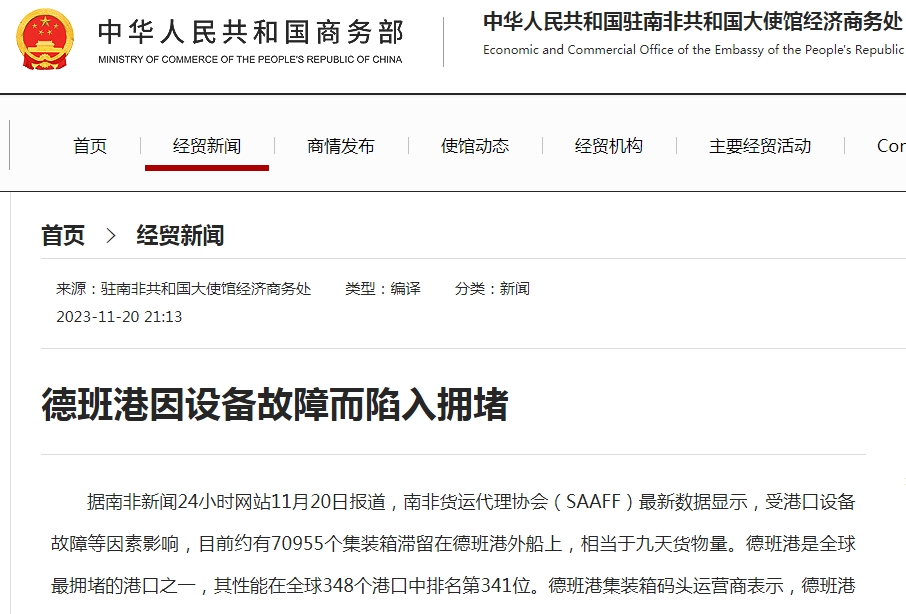Viewport: 906px width, 614px height.
Task: Open the 经贸新闻 breadcrumb link
Action: coord(180,235)
